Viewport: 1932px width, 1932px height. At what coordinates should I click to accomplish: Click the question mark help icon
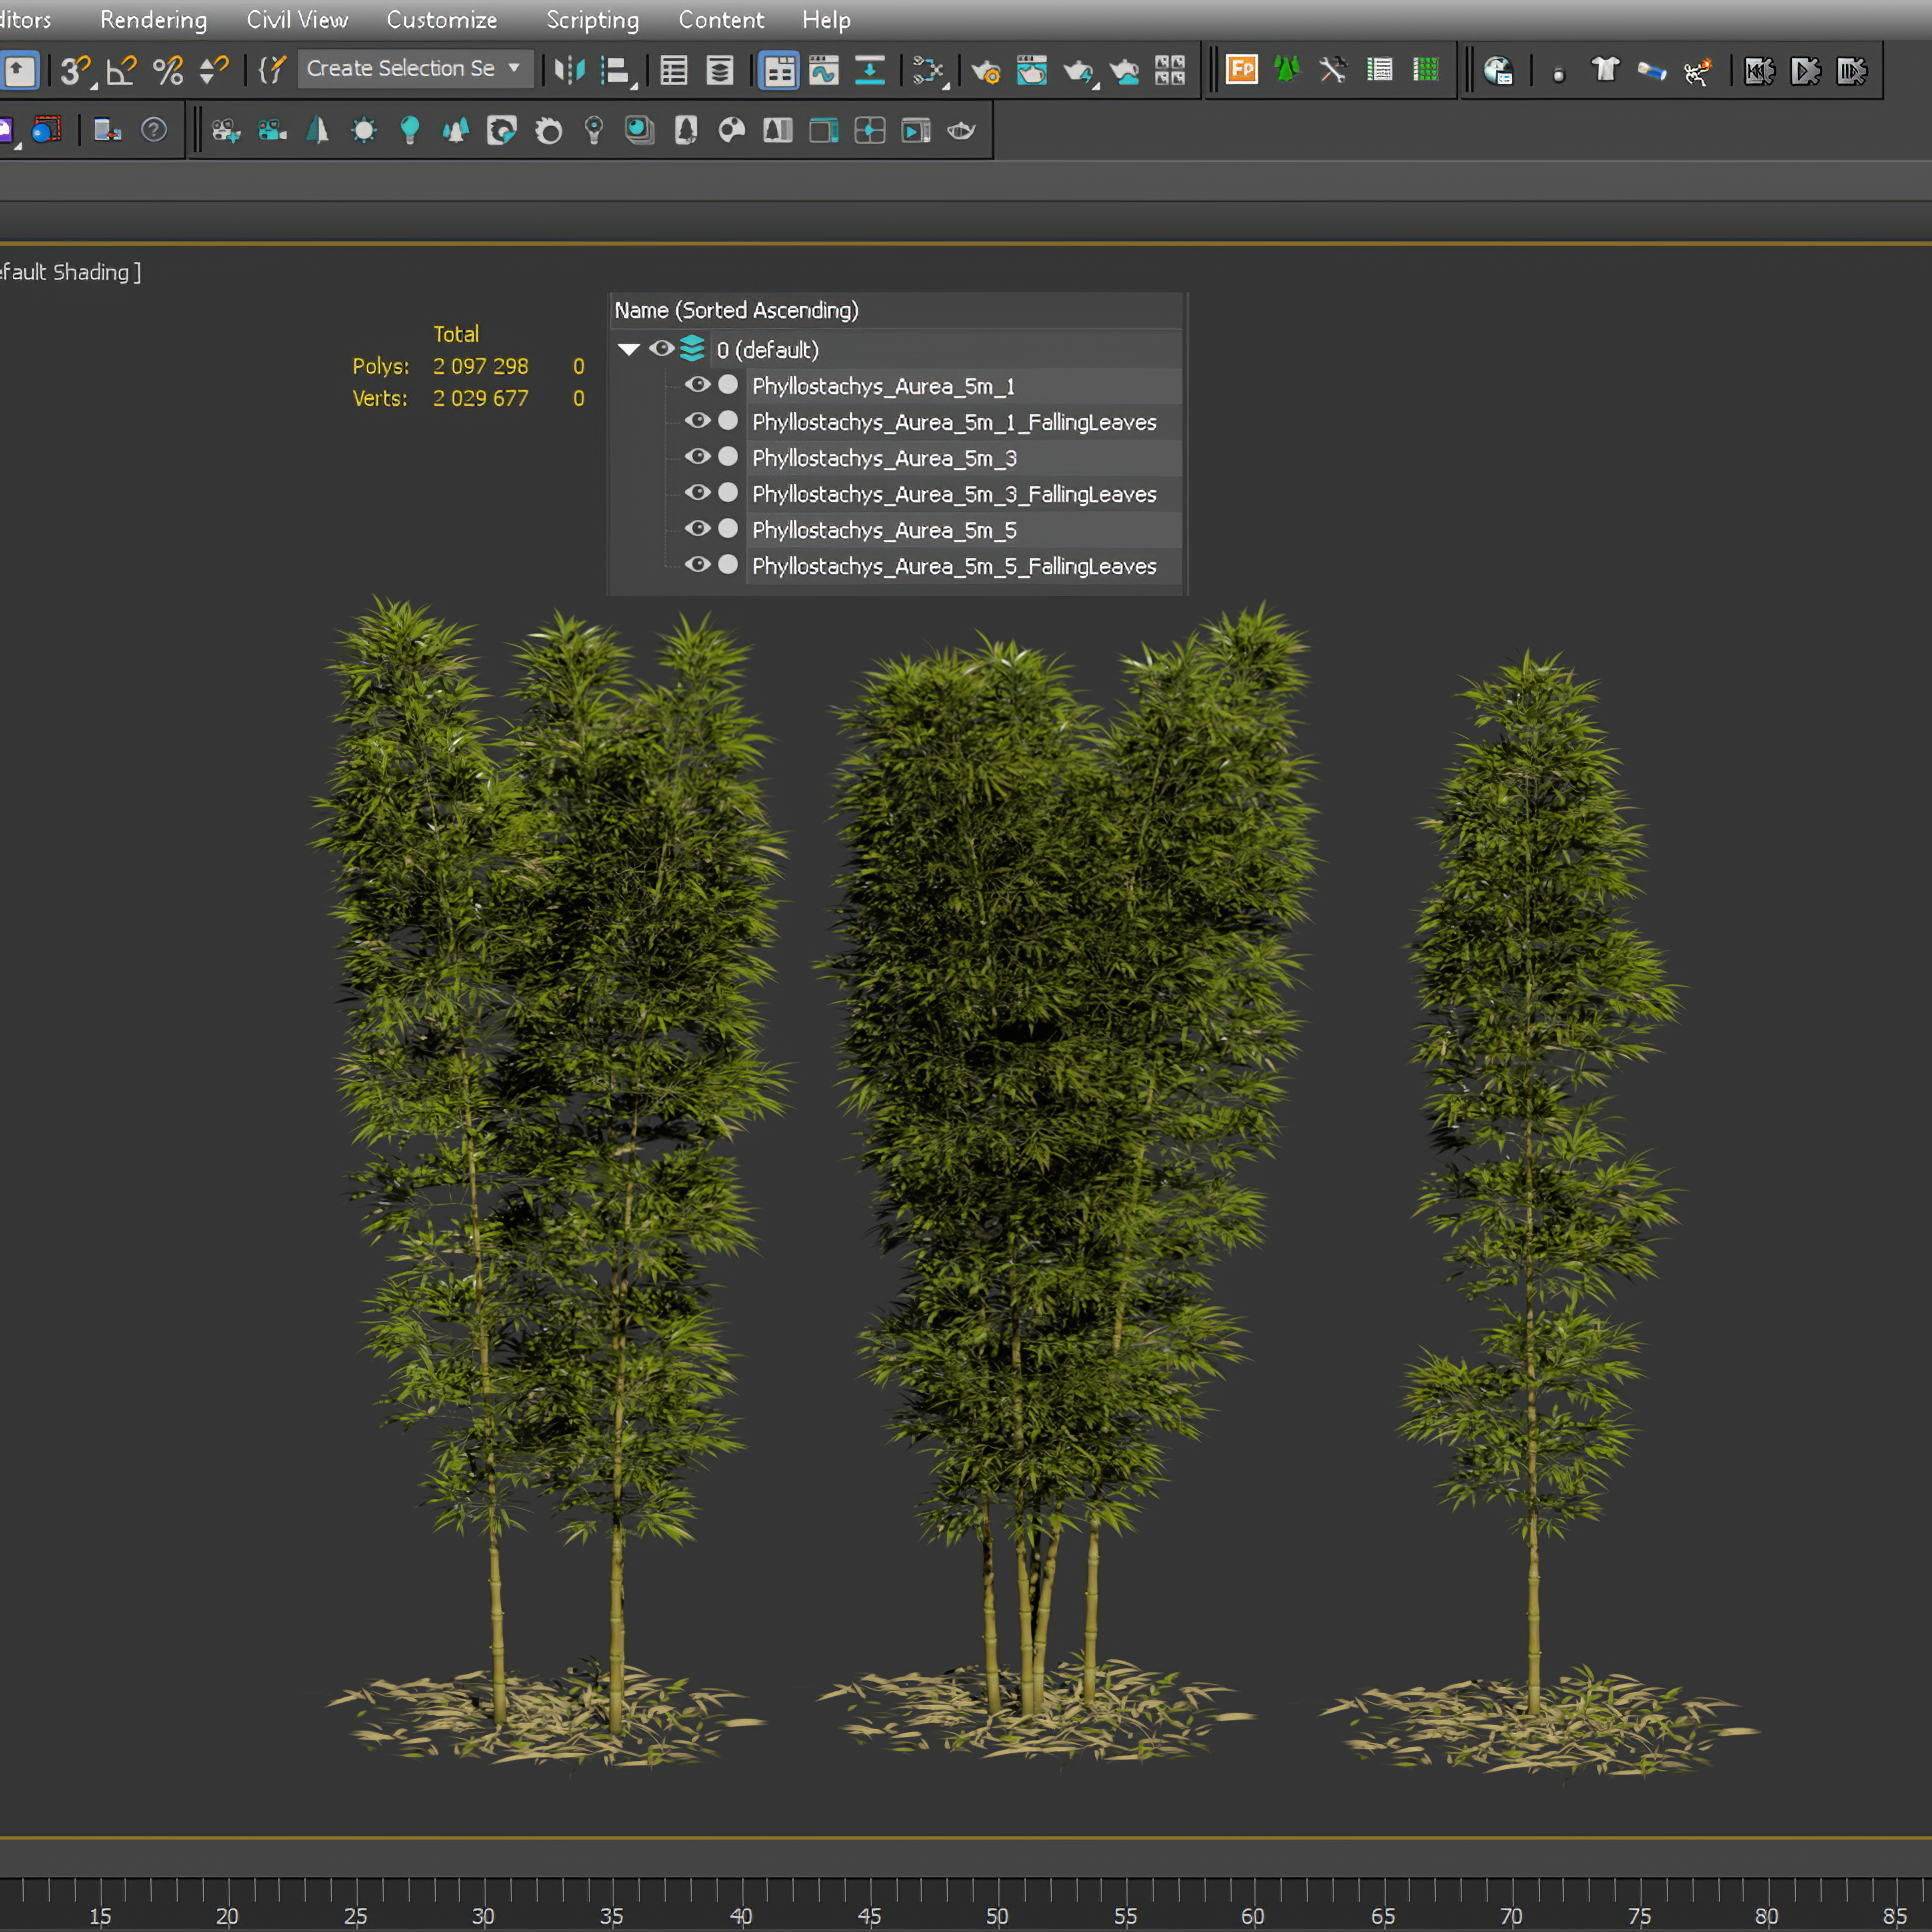(154, 130)
